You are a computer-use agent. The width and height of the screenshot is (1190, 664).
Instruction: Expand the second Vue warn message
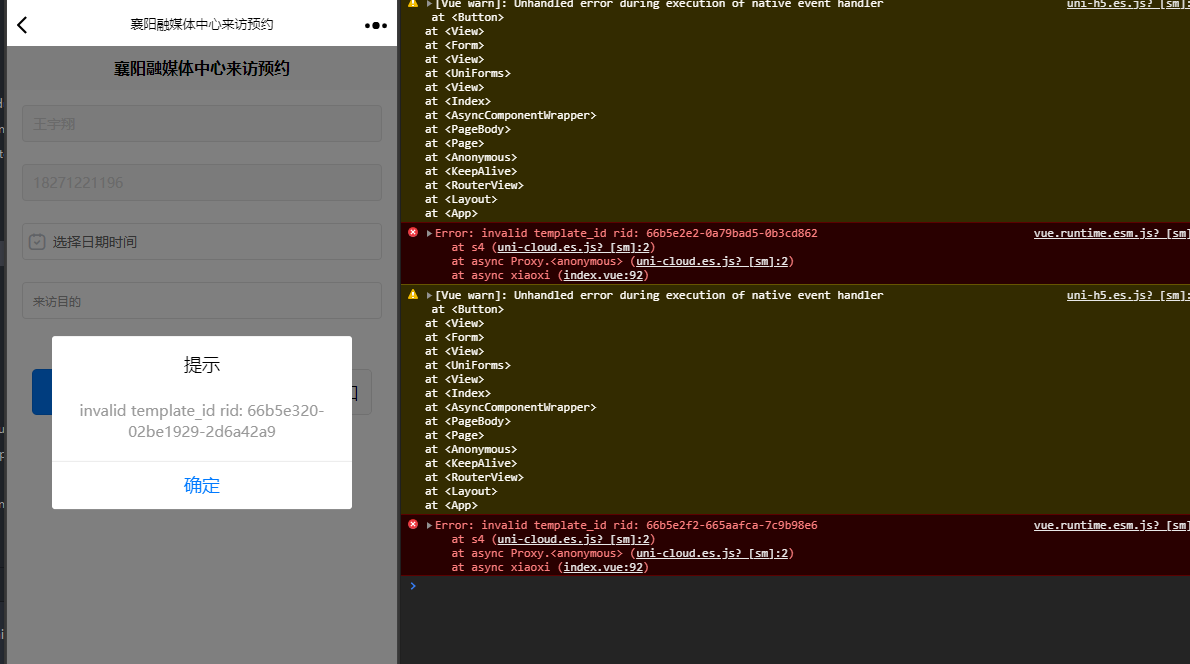[429, 295]
